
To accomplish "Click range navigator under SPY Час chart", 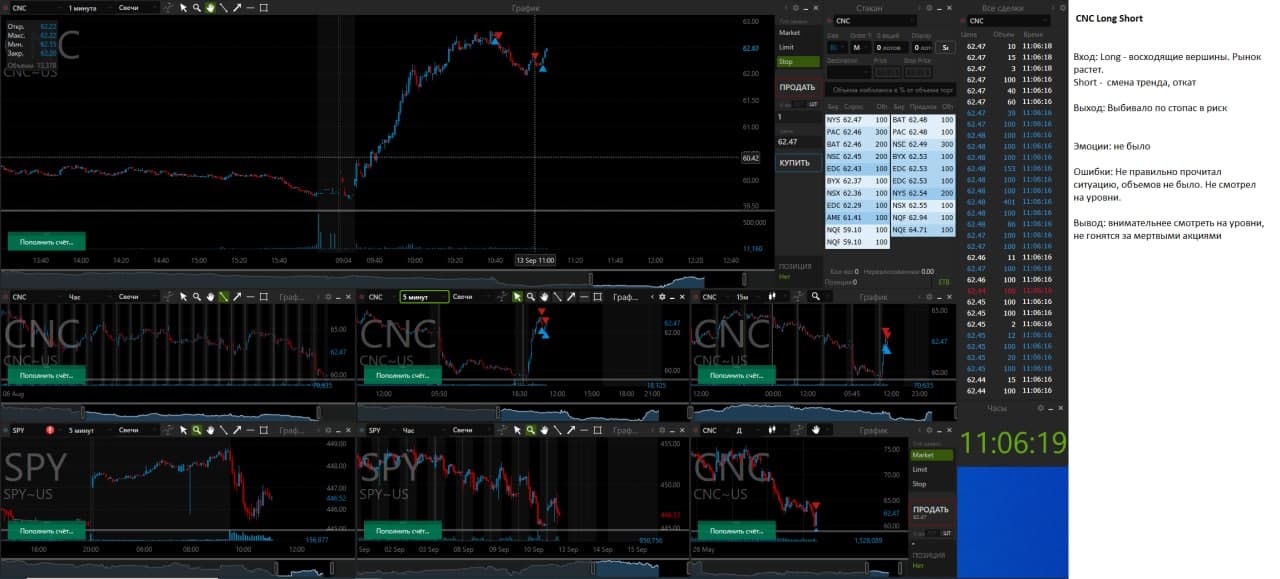I will pos(523,569).
